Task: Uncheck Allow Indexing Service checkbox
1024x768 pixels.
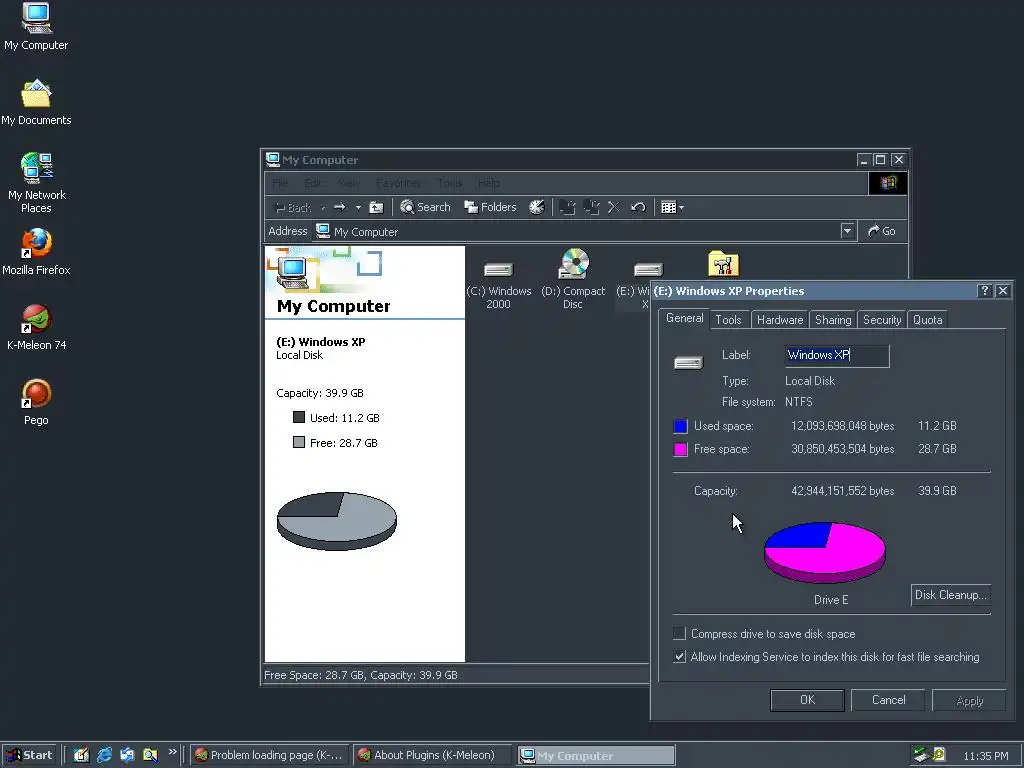Action: (679, 656)
